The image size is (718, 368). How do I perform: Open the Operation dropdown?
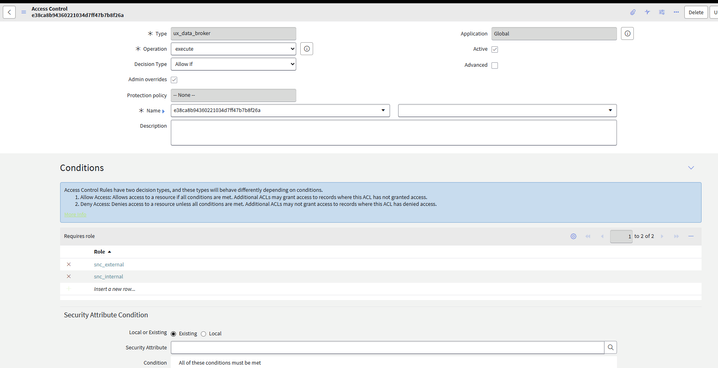[234, 49]
